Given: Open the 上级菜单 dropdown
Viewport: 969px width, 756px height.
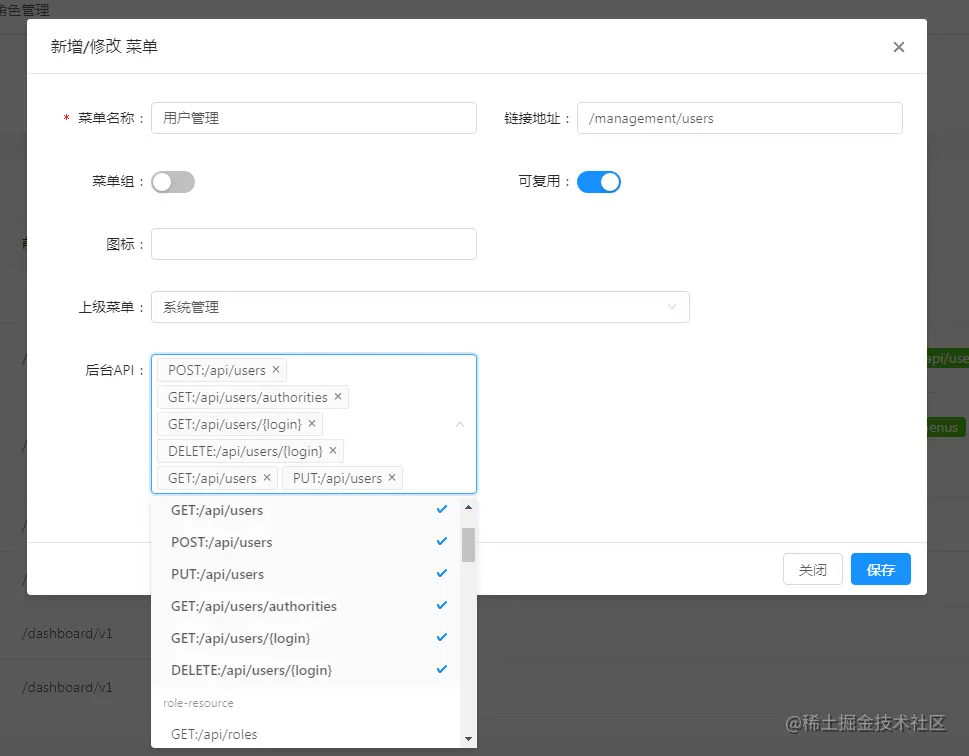Looking at the screenshot, I should pos(420,307).
